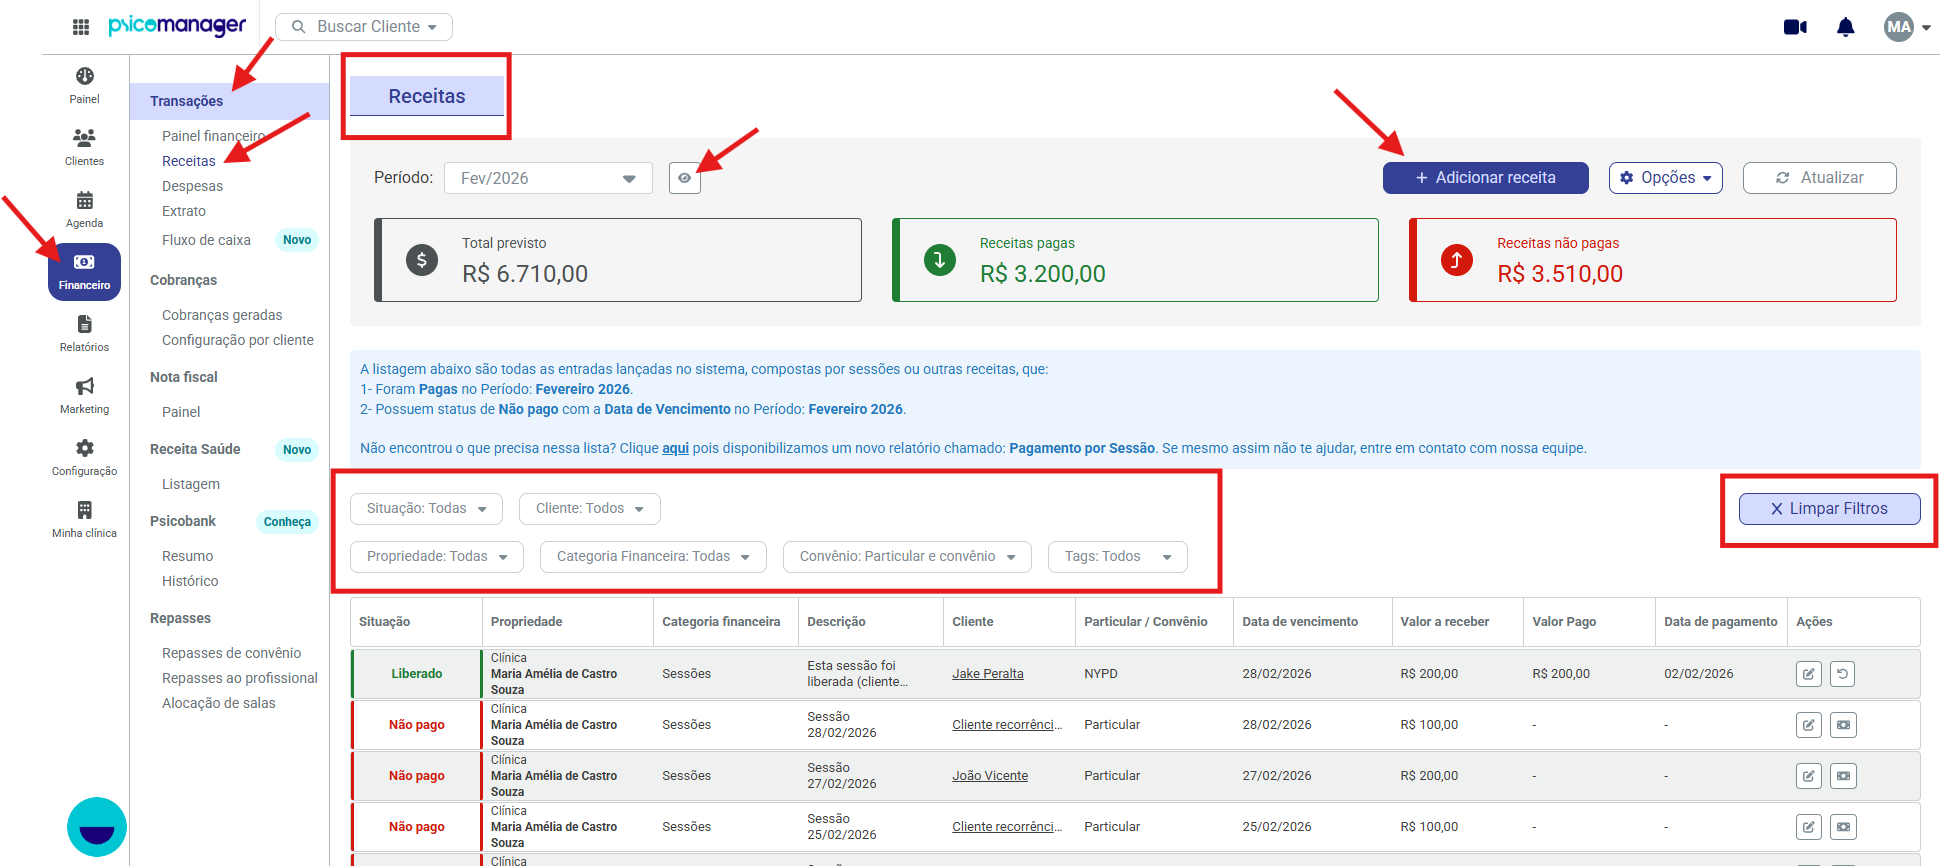1940x866 pixels.
Task: Click the Receitas não pagas summary card
Action: tap(1653, 260)
